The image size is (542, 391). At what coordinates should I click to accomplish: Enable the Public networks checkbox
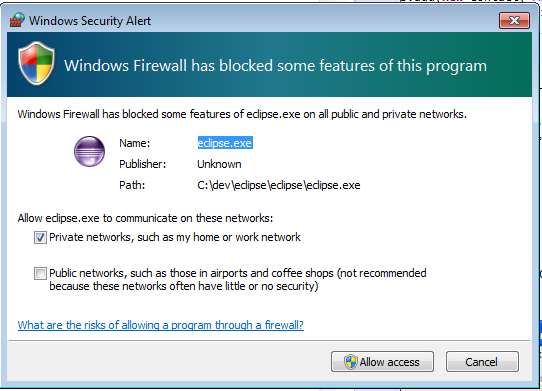coord(40,273)
